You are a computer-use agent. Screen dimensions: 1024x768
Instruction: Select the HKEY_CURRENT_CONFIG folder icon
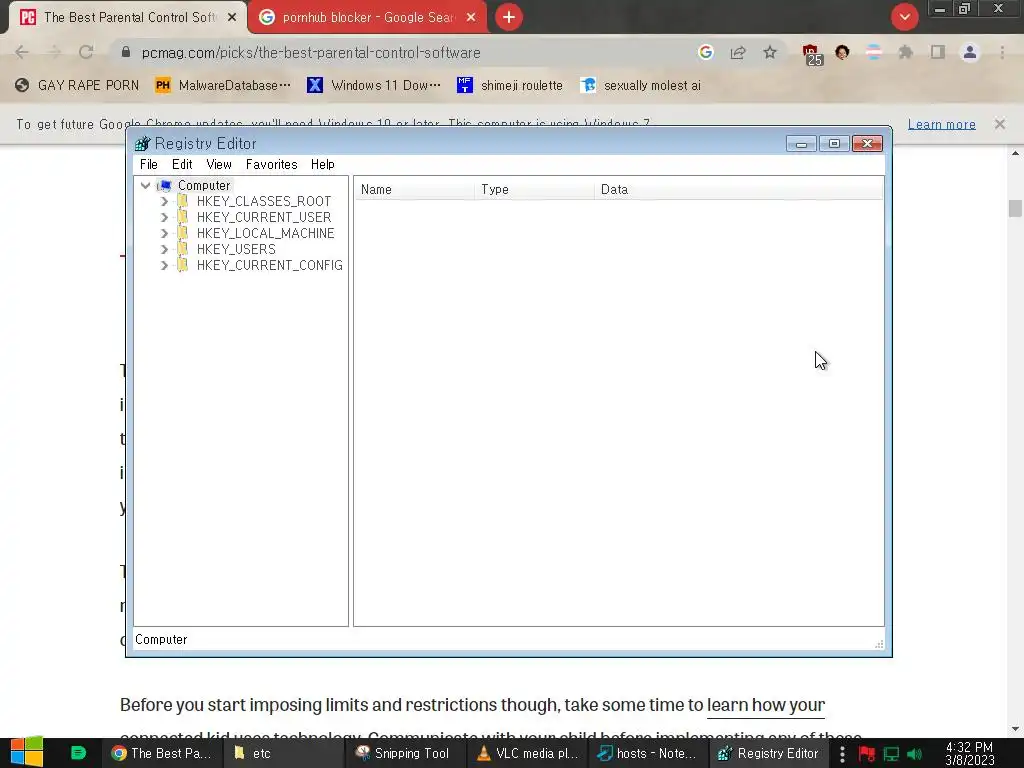click(x=183, y=264)
